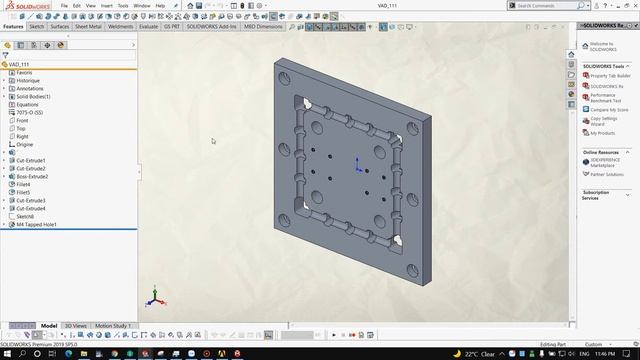Expand Cut-Extrude1 feature
This screenshot has height=360, width=640.
[x=4, y=160]
